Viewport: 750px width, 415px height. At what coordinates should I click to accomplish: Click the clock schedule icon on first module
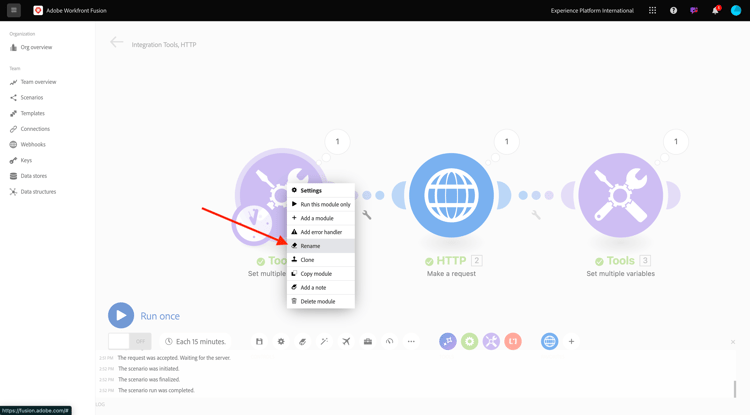(x=253, y=224)
